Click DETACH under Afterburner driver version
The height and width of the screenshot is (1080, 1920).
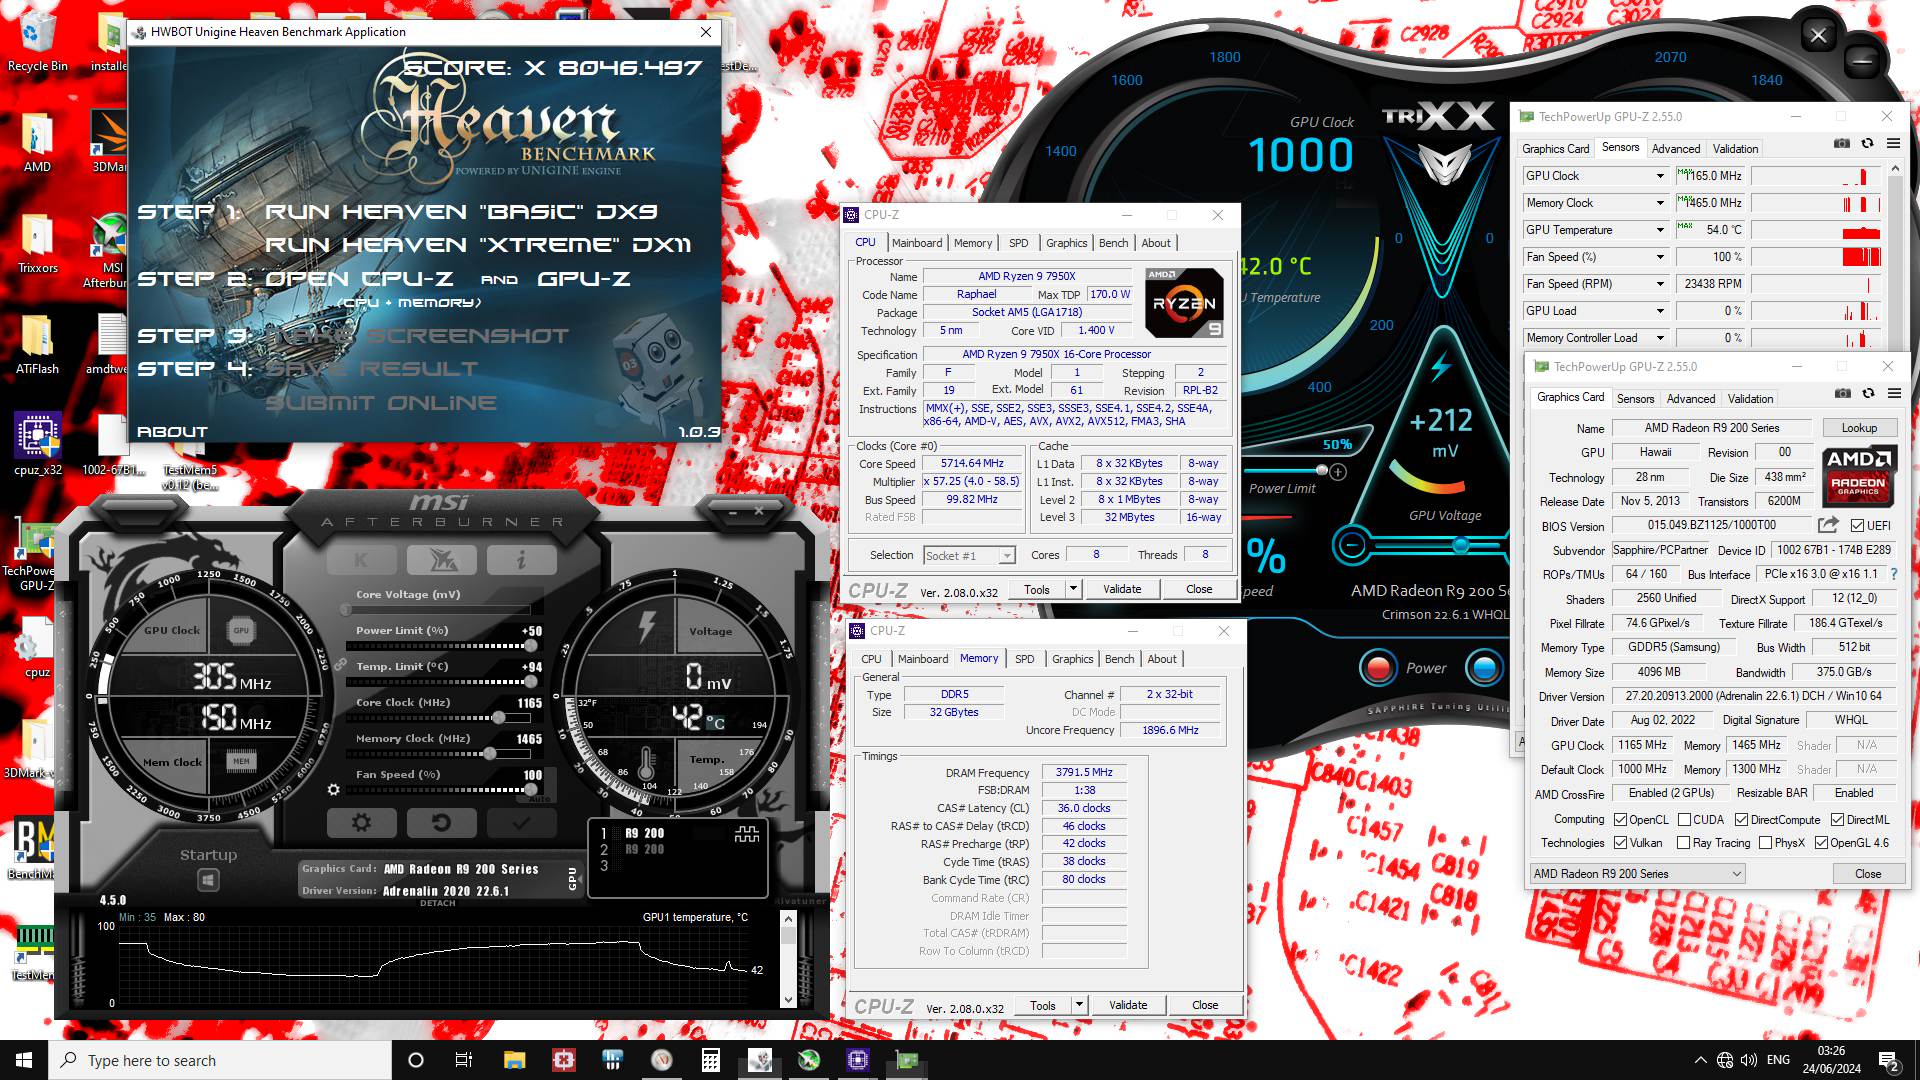point(437,903)
